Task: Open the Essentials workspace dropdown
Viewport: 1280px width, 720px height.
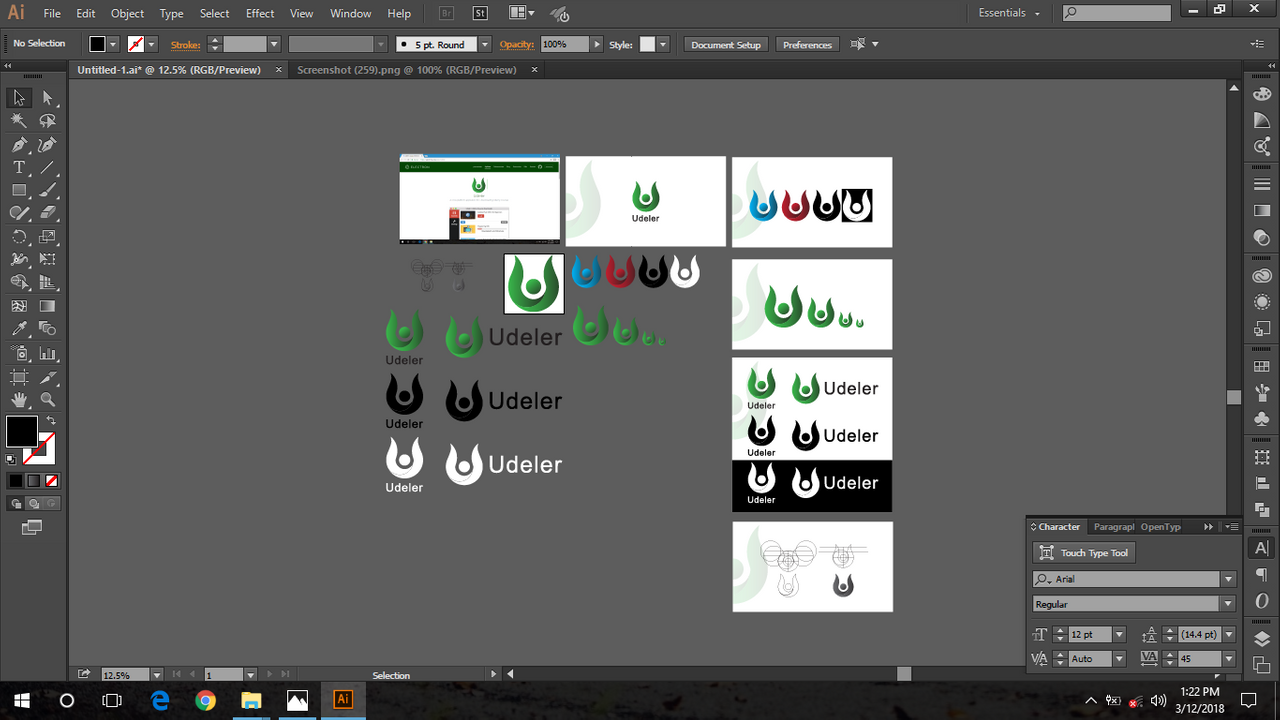Action: [1009, 13]
